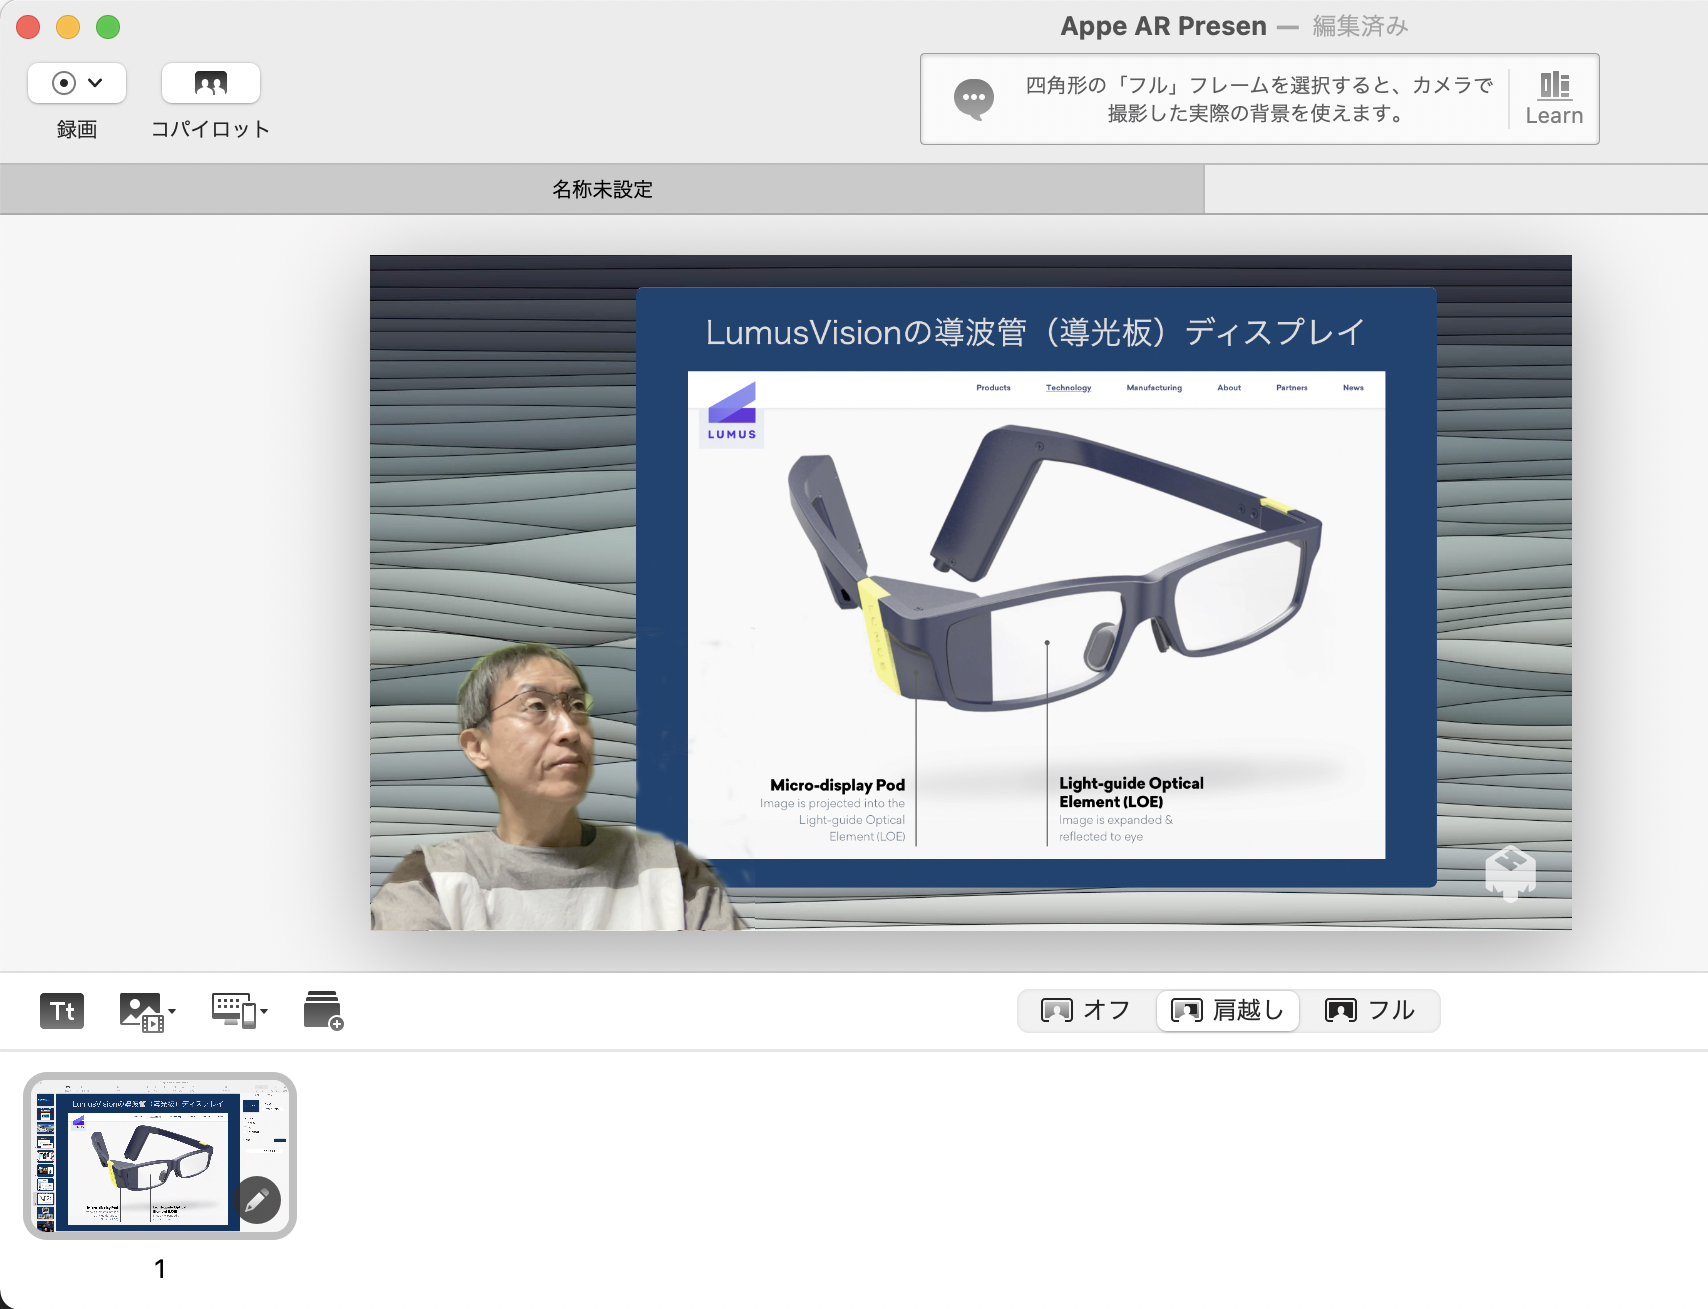This screenshot has height=1309, width=1708.
Task: Add a text slide with the Tt icon
Action: coord(62,1011)
